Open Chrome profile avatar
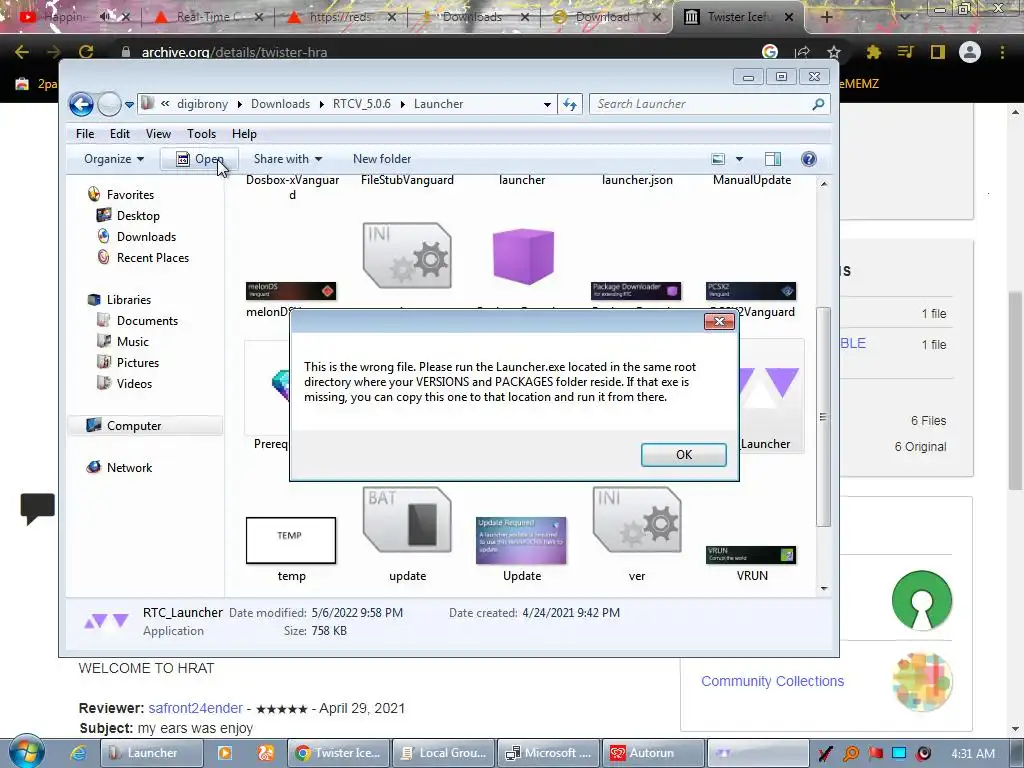1024x768 pixels. 970,52
